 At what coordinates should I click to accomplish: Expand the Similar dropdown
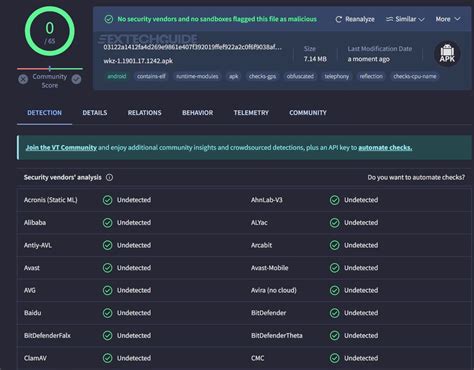[x=405, y=19]
